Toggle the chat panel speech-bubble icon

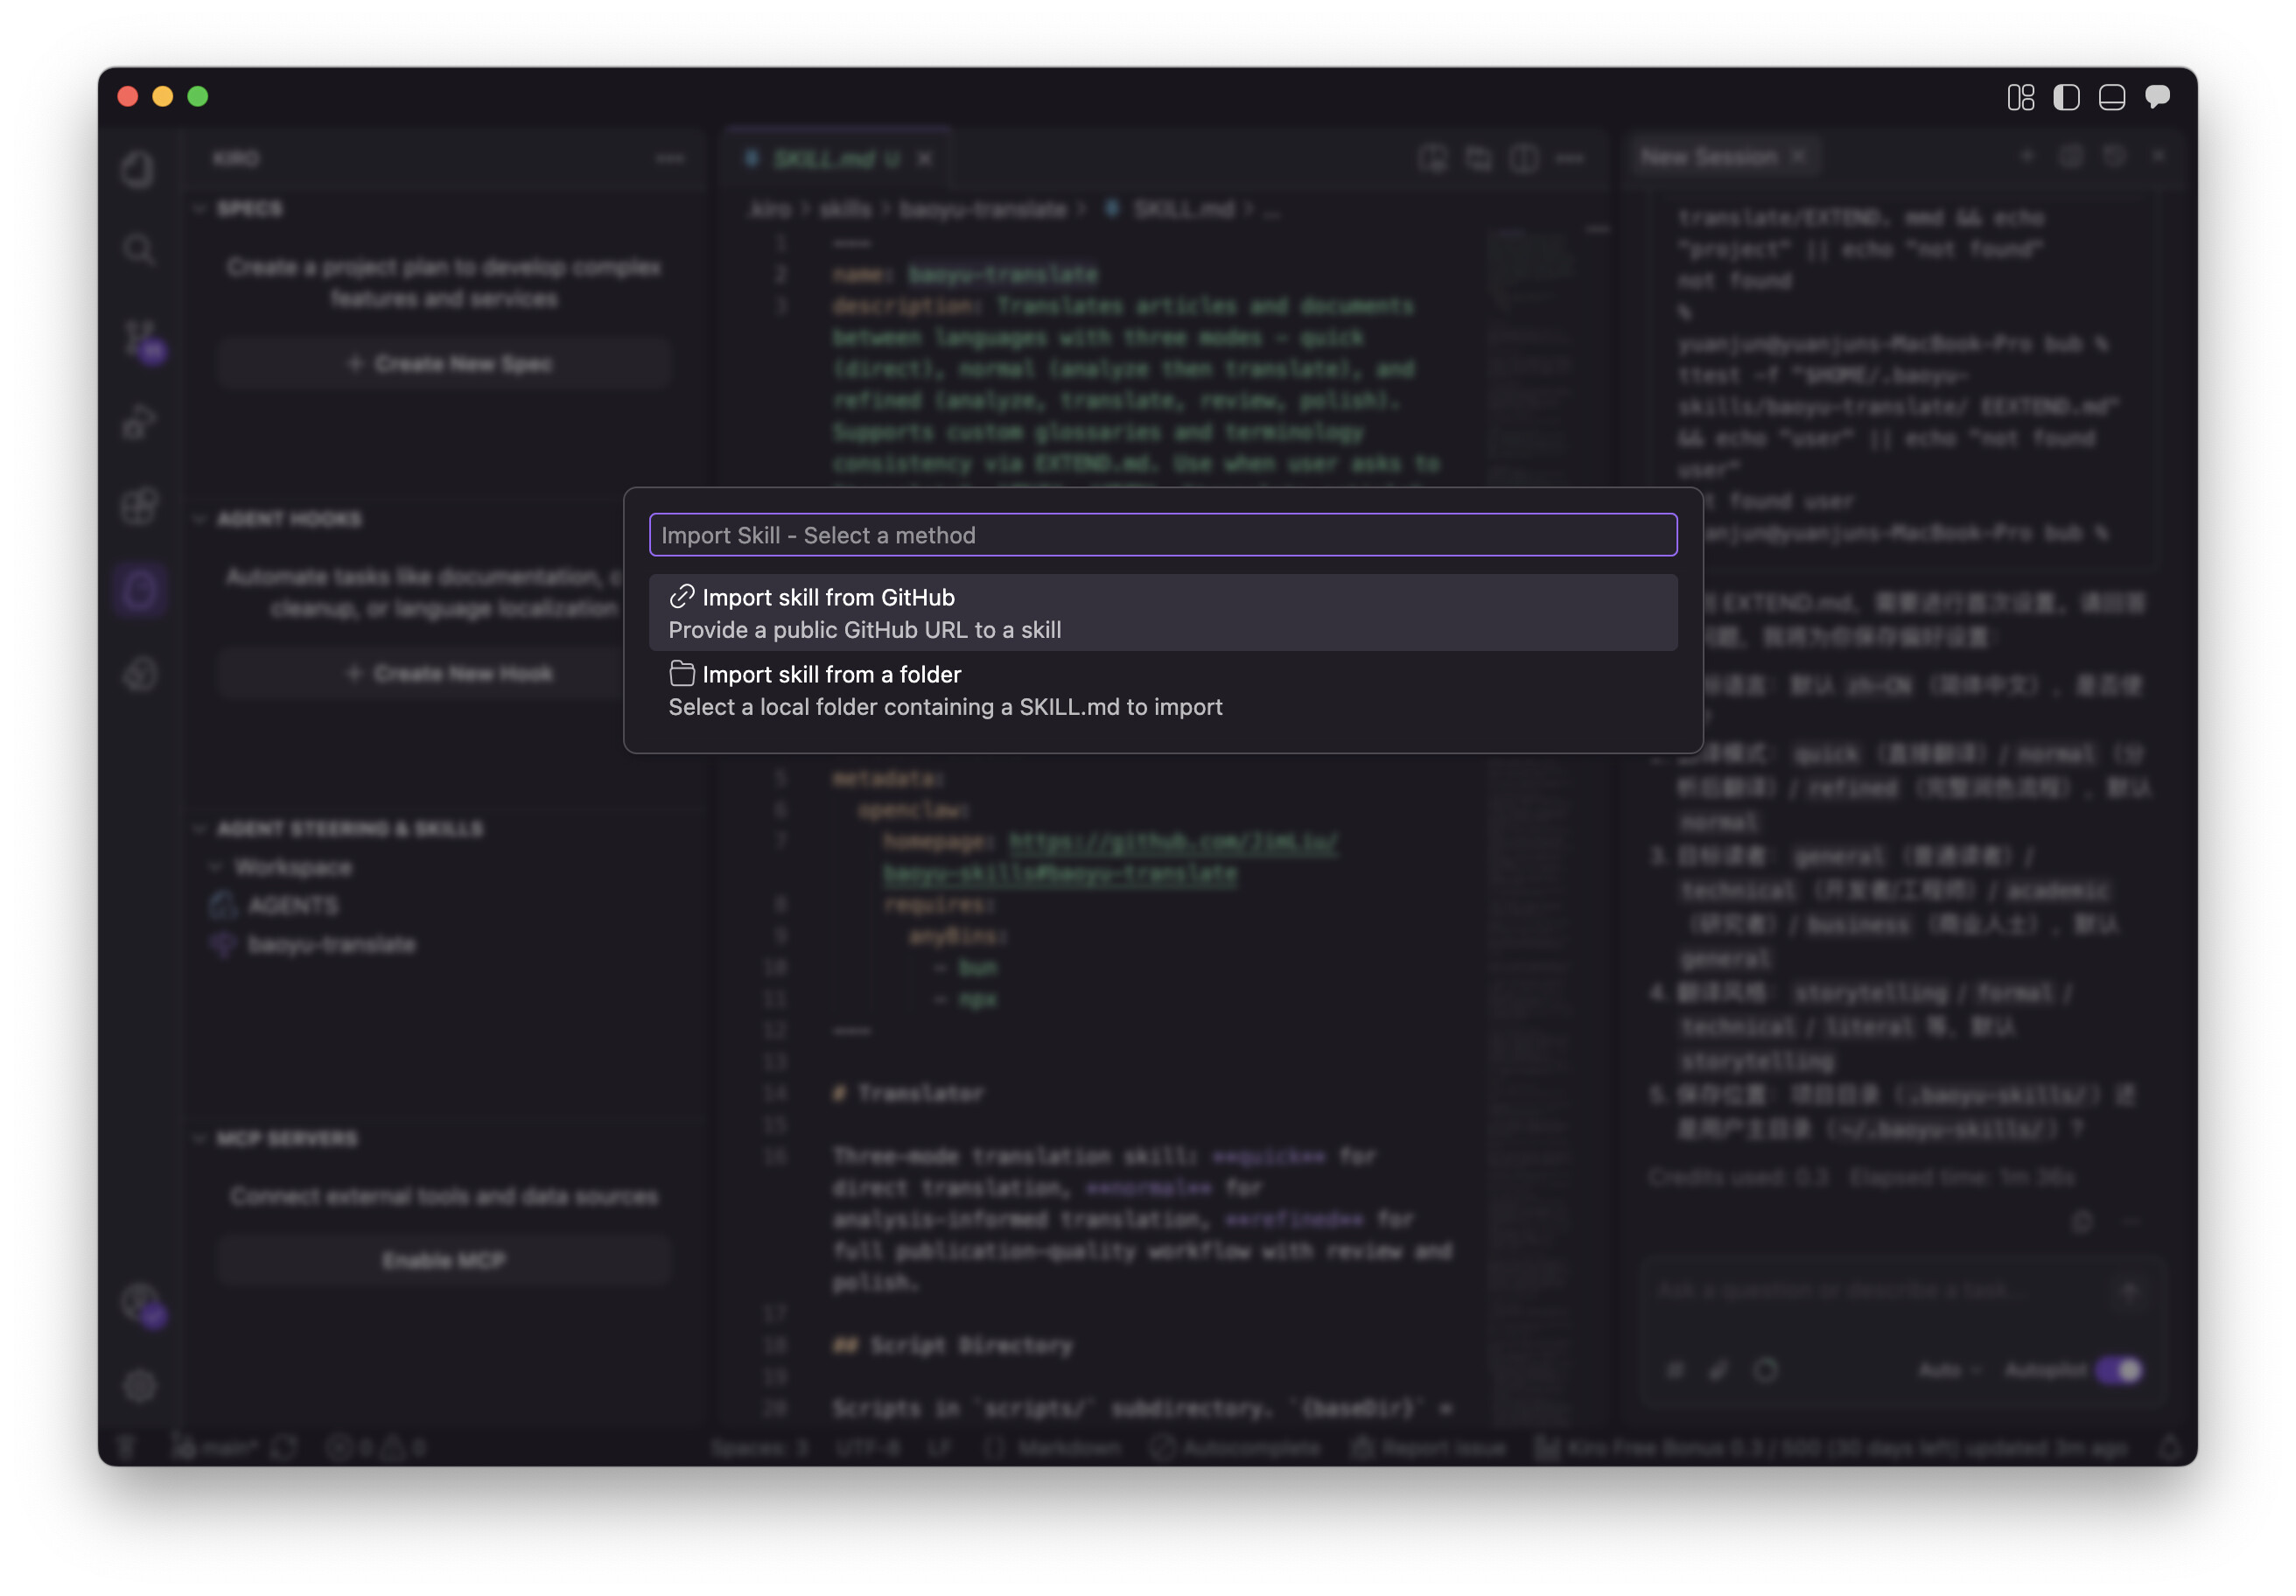point(2157,97)
